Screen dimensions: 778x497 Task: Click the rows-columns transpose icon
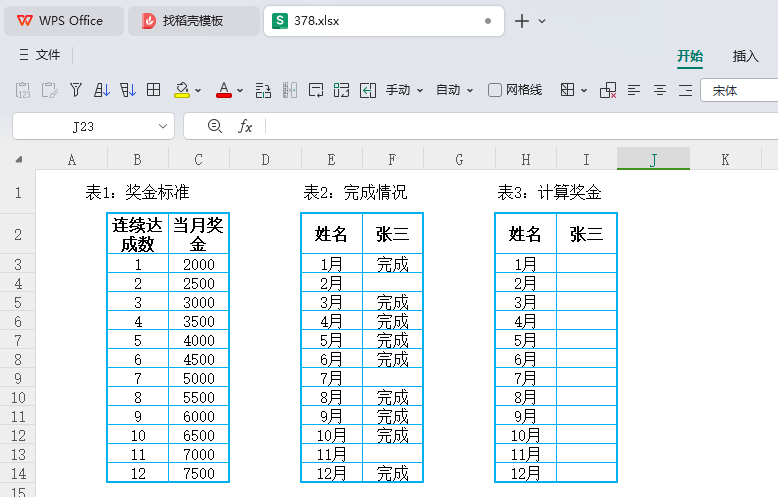263,90
